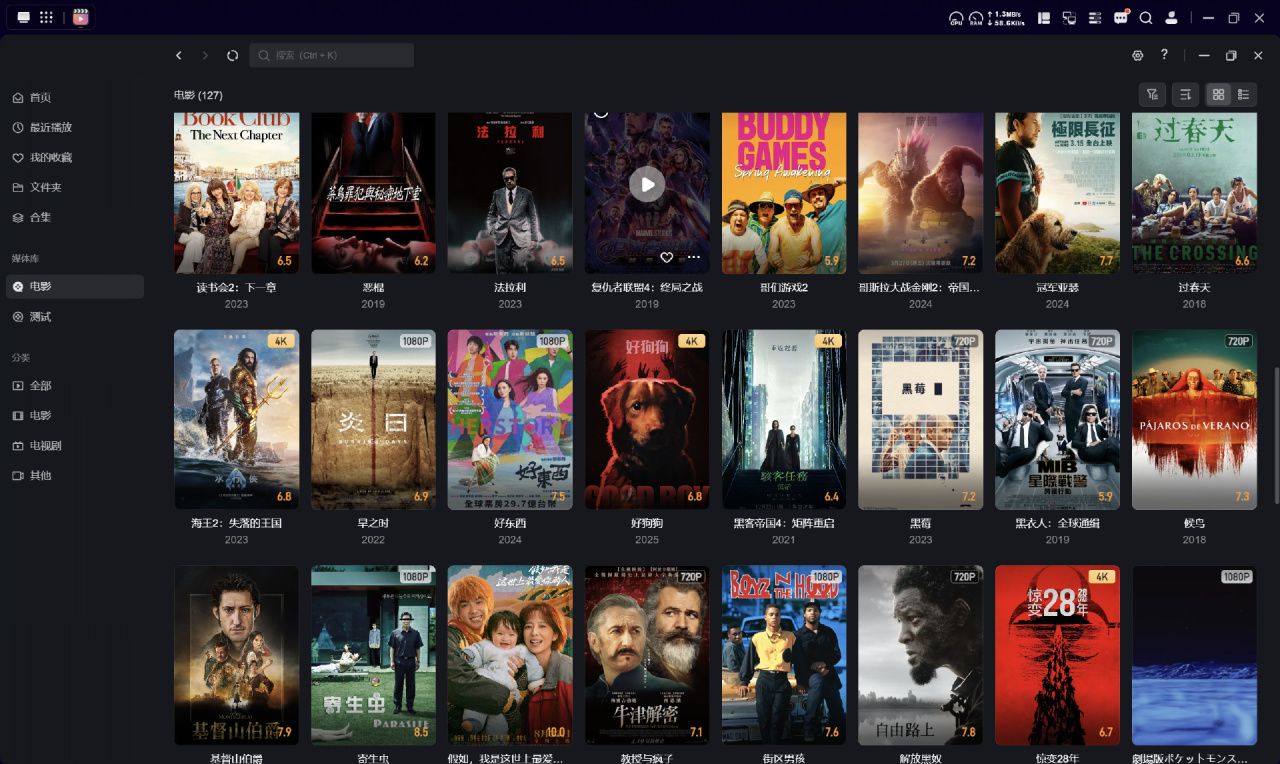Open the 自由路上 poster
Viewport: 1280px width, 764px height.
[x=921, y=655]
